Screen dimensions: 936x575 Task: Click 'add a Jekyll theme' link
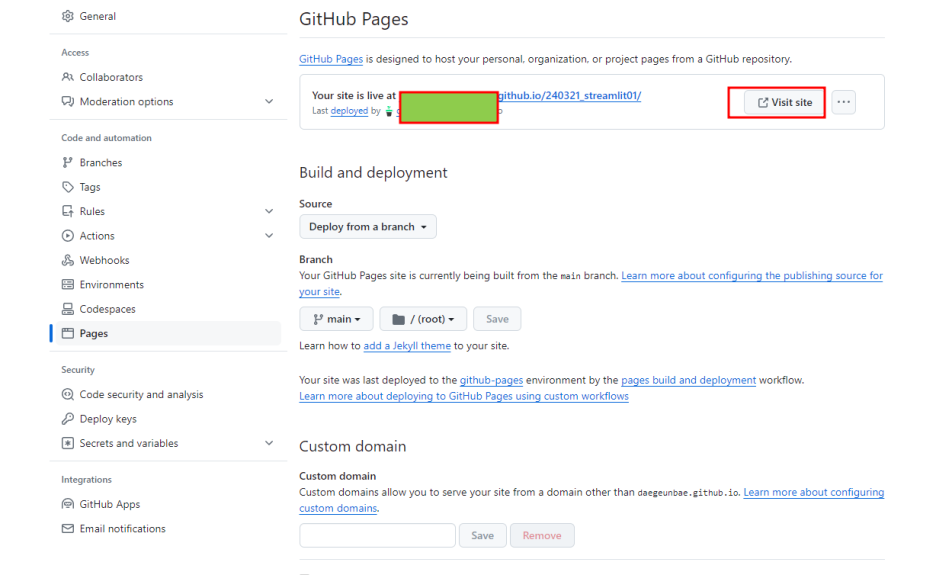[x=407, y=346]
